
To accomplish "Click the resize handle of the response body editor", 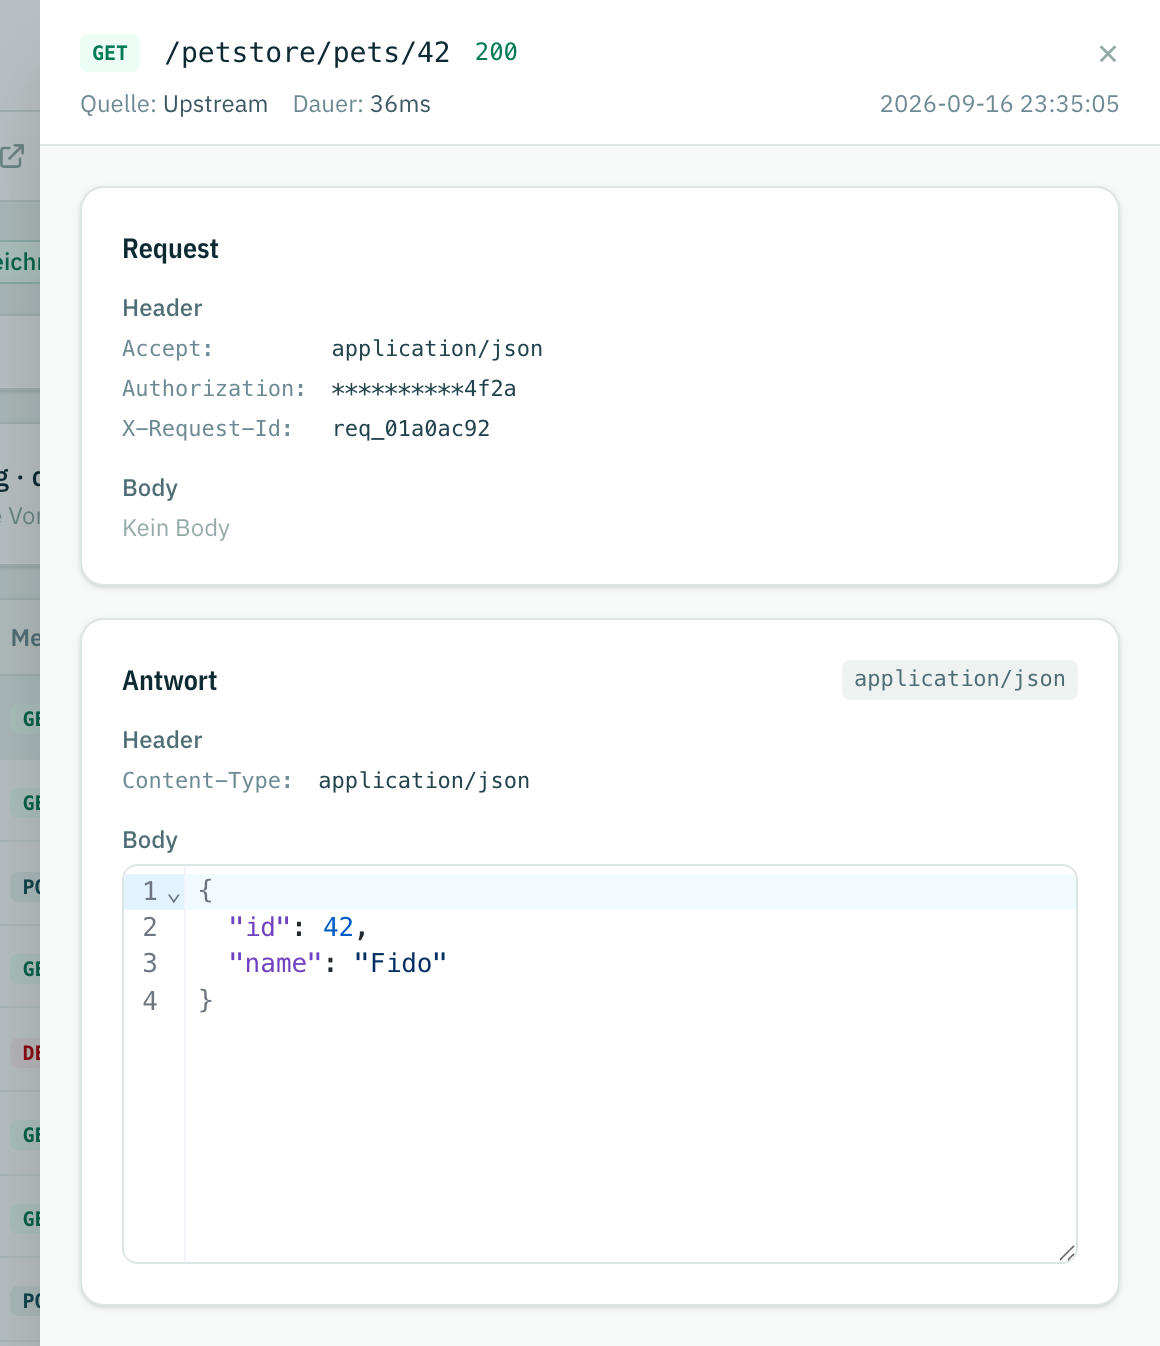I will click(1067, 1253).
